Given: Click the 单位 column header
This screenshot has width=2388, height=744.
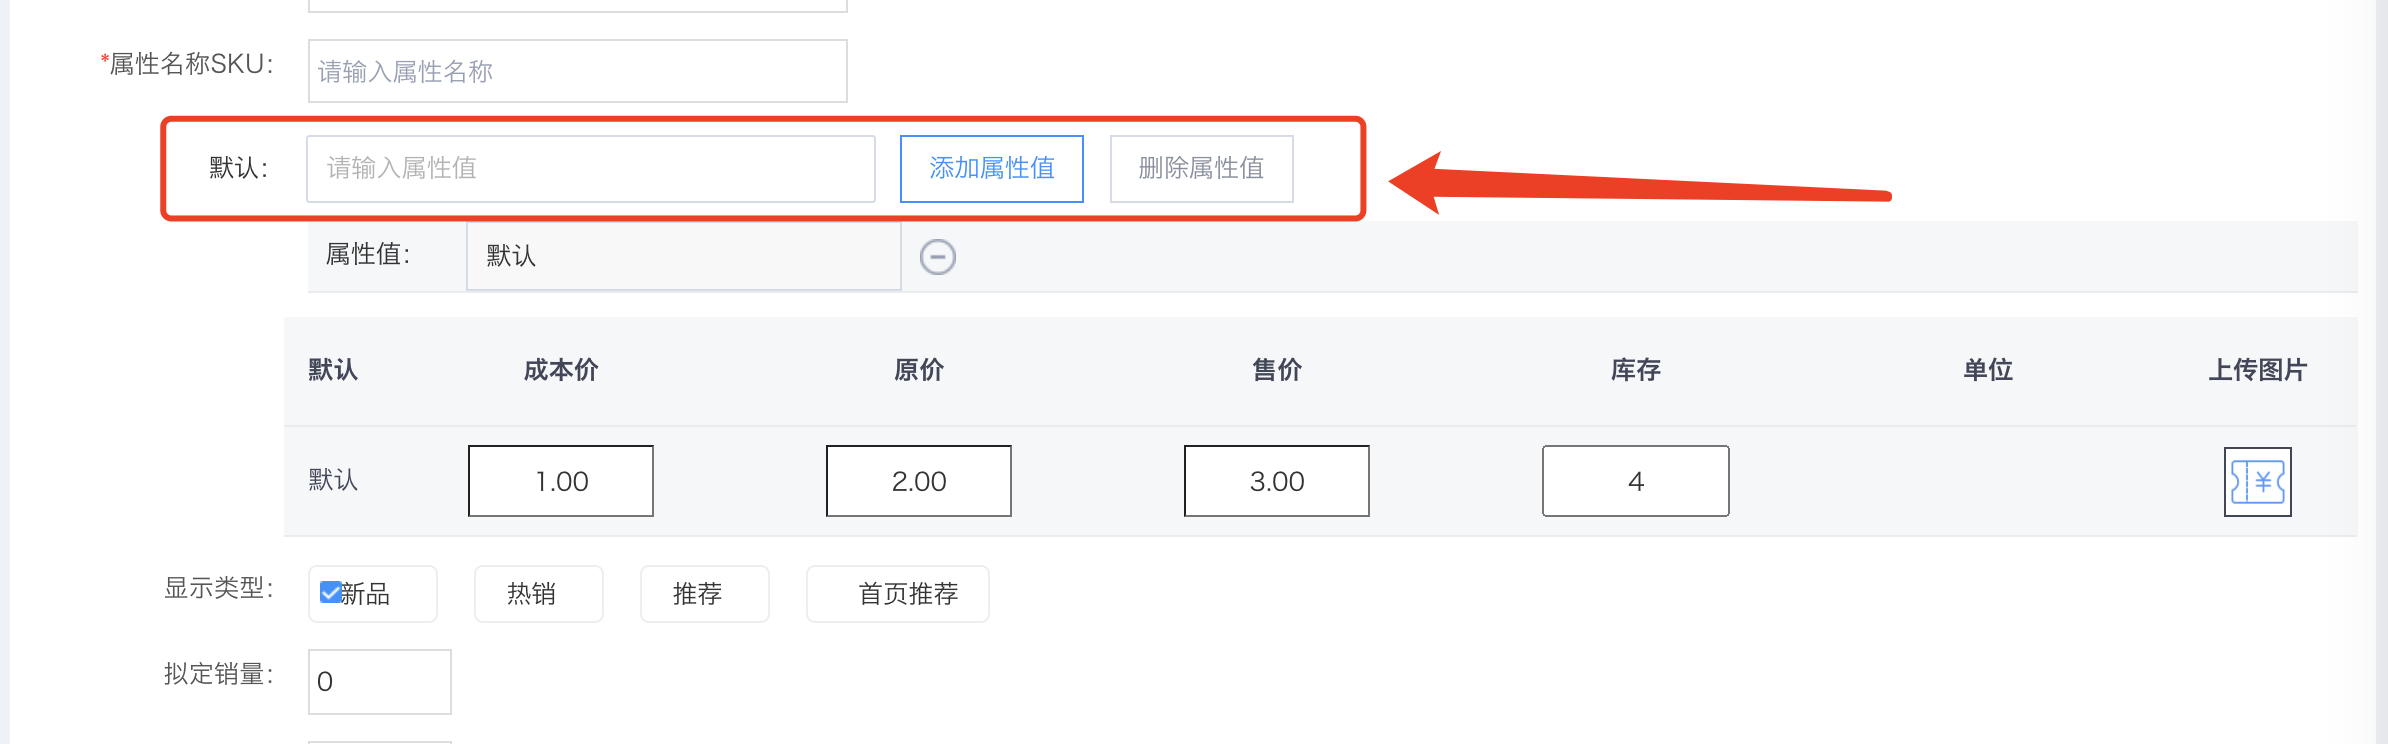Looking at the screenshot, I should (x=1988, y=370).
